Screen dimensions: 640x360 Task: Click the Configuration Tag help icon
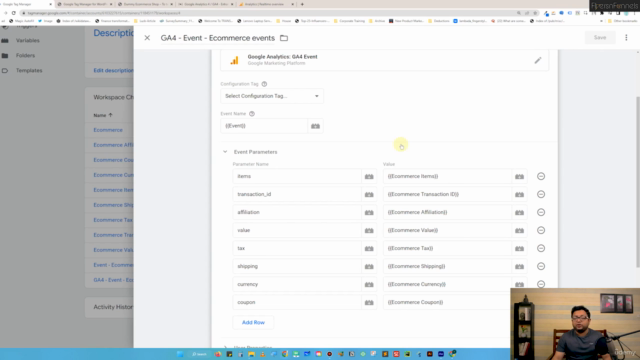[x=264, y=84]
